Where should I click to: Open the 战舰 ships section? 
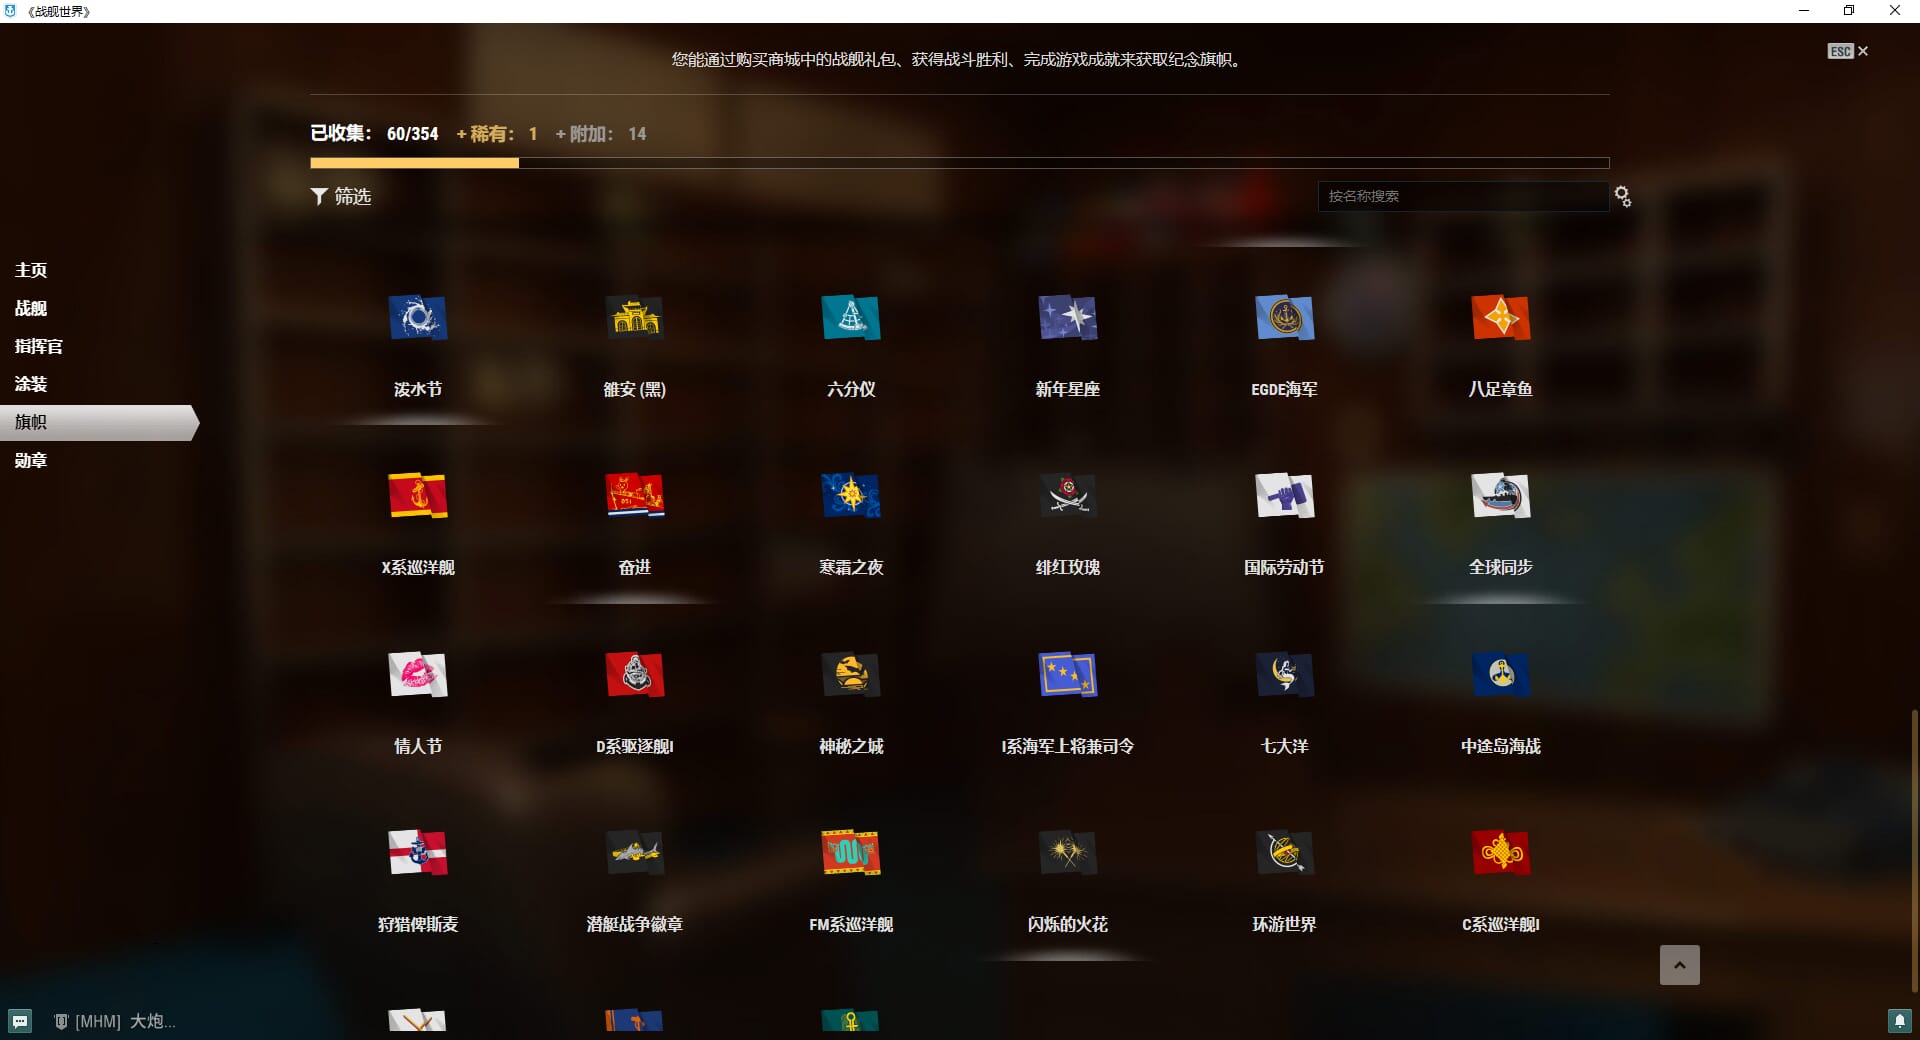[31, 308]
